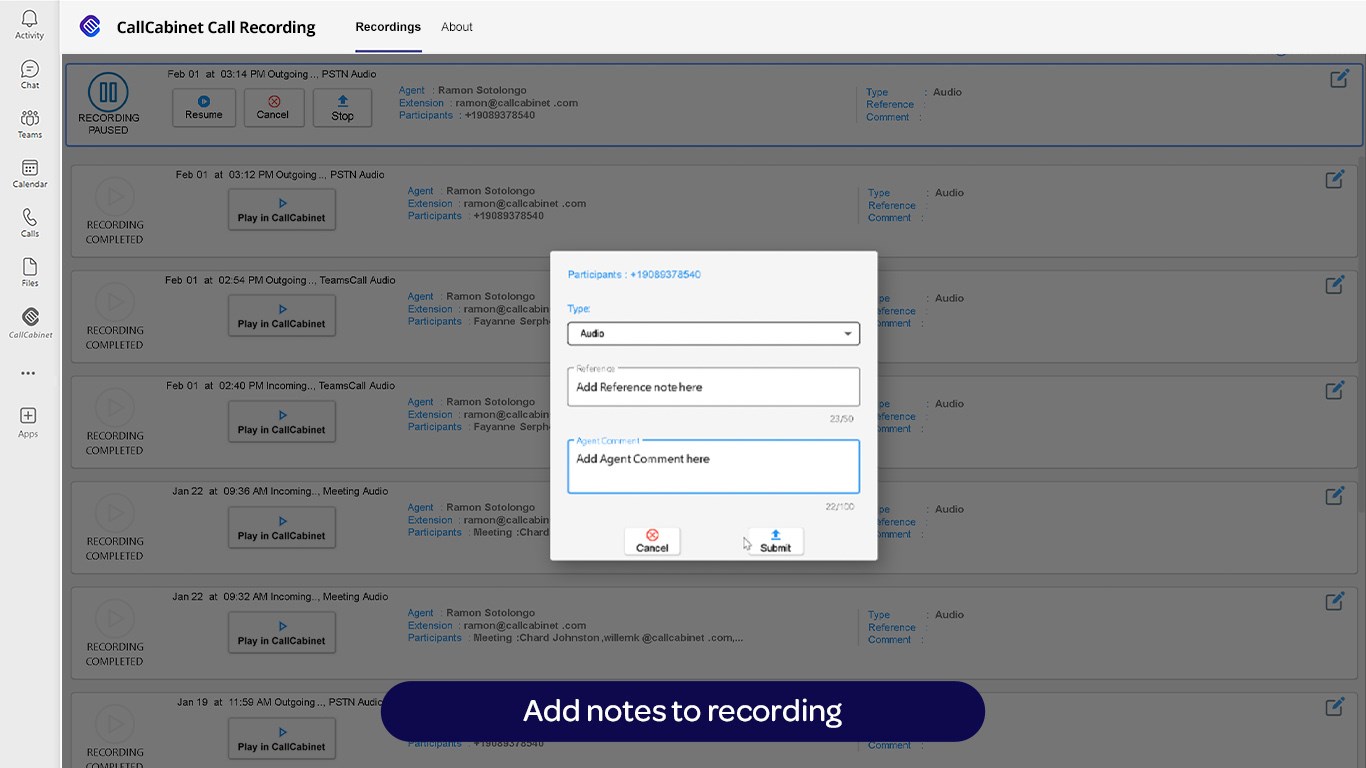The height and width of the screenshot is (768, 1366).
Task: Click Agent Ramon Sotolongo in the paused recording row
Action: (x=482, y=91)
